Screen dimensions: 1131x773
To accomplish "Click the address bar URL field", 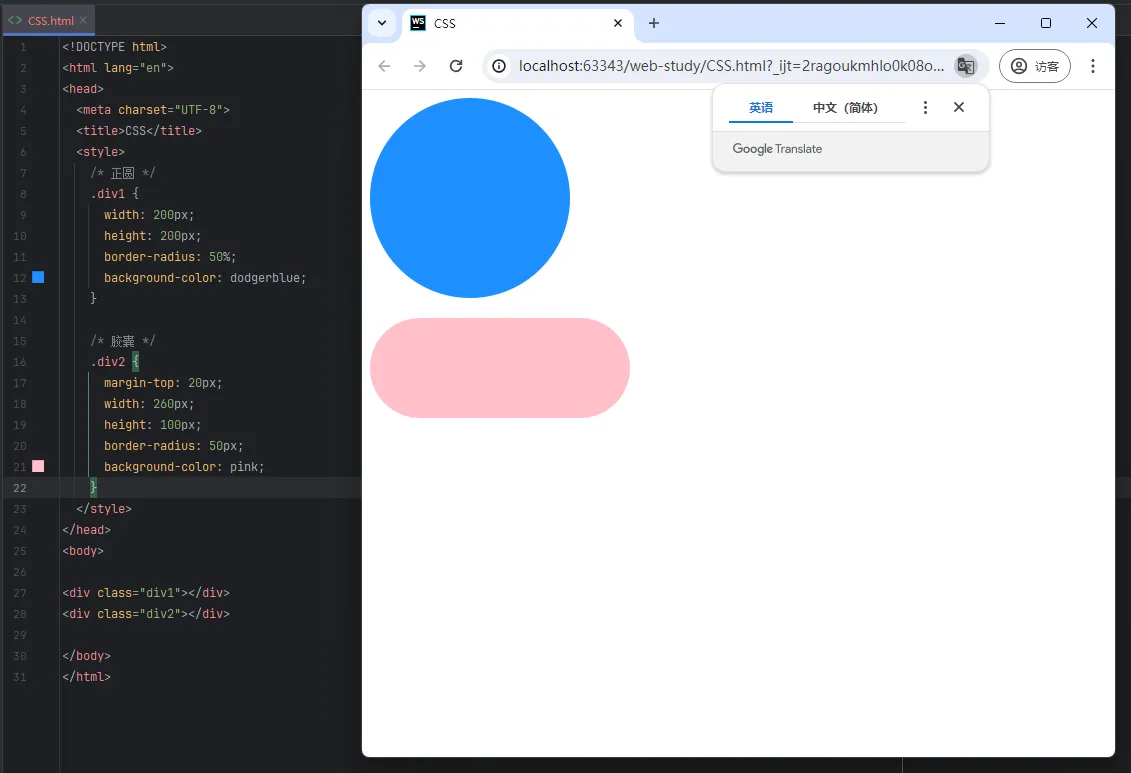I will point(730,66).
